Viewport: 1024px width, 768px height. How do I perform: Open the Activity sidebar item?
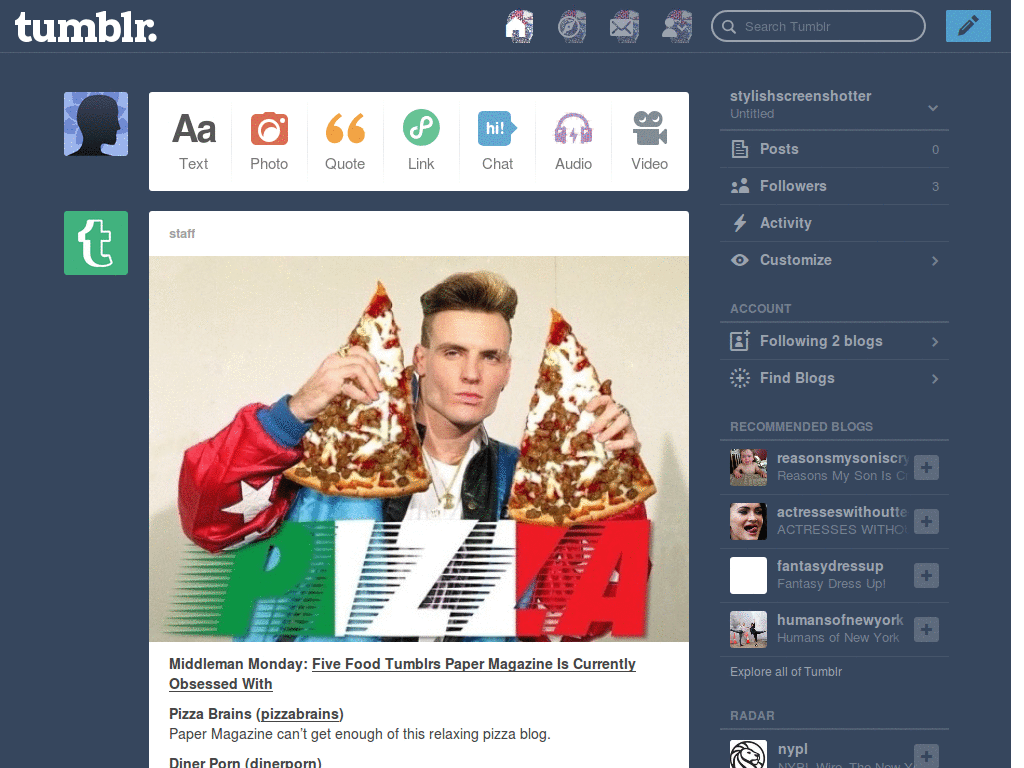coord(834,223)
